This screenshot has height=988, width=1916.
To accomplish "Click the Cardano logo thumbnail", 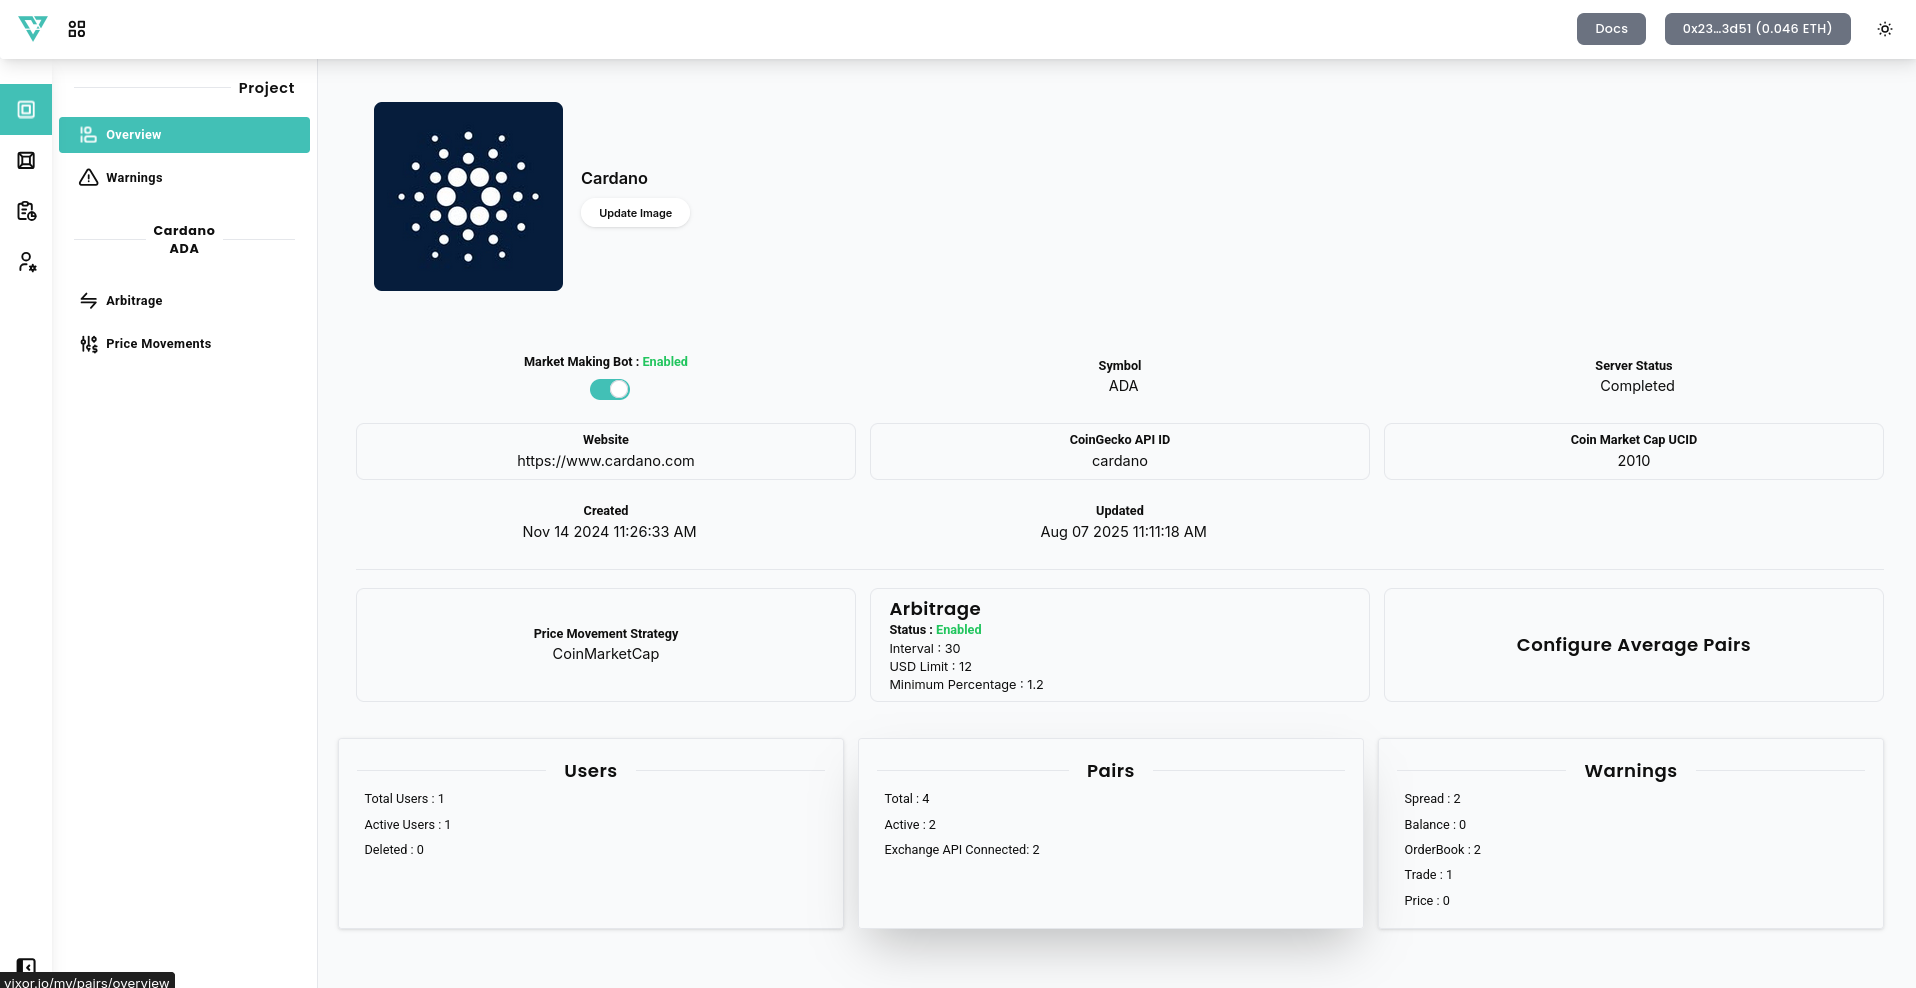I will pyautogui.click(x=468, y=197).
